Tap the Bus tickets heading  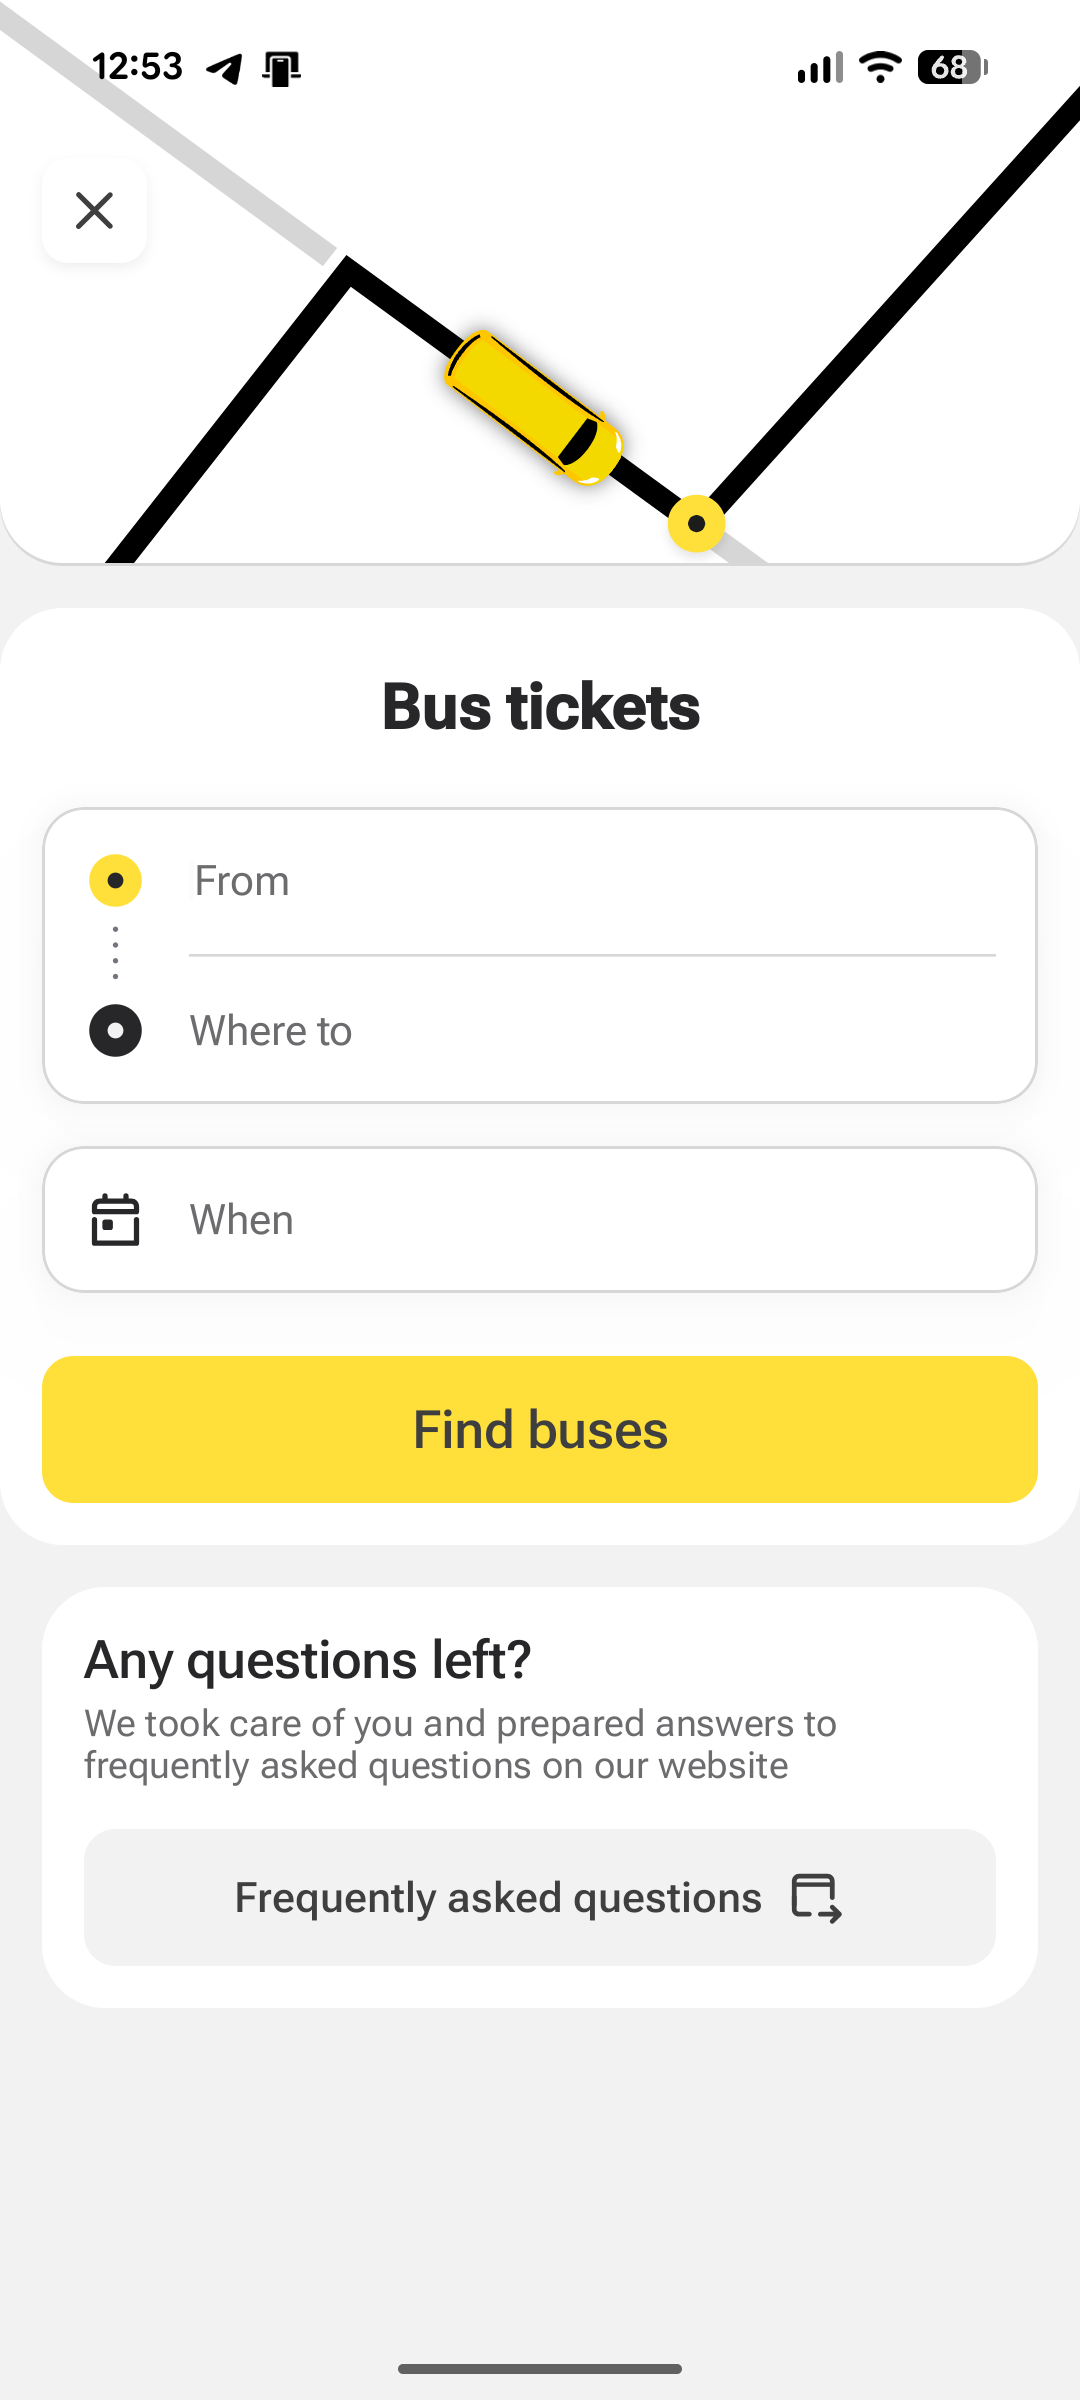point(540,707)
